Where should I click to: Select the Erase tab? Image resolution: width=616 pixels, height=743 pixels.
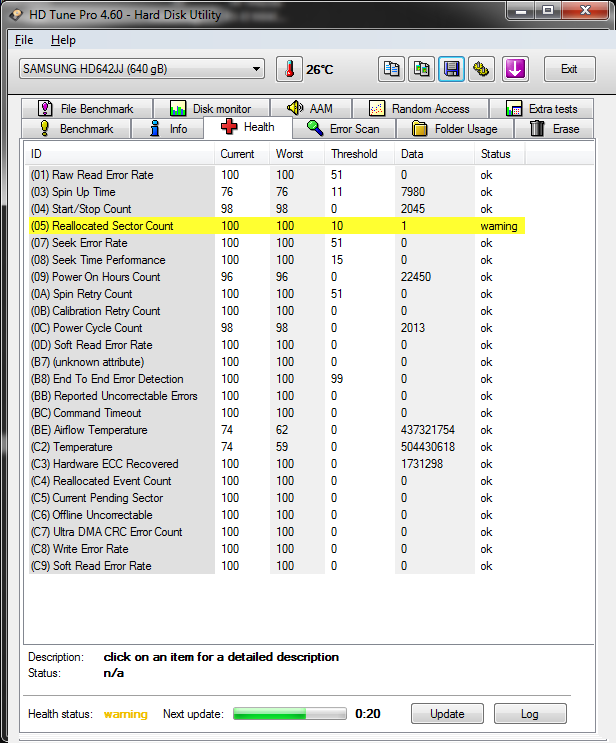click(554, 128)
